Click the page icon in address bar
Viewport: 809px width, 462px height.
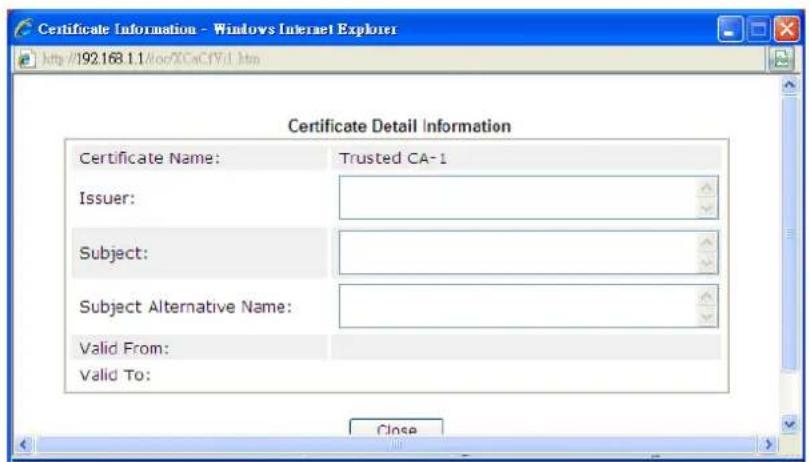[x=25, y=59]
